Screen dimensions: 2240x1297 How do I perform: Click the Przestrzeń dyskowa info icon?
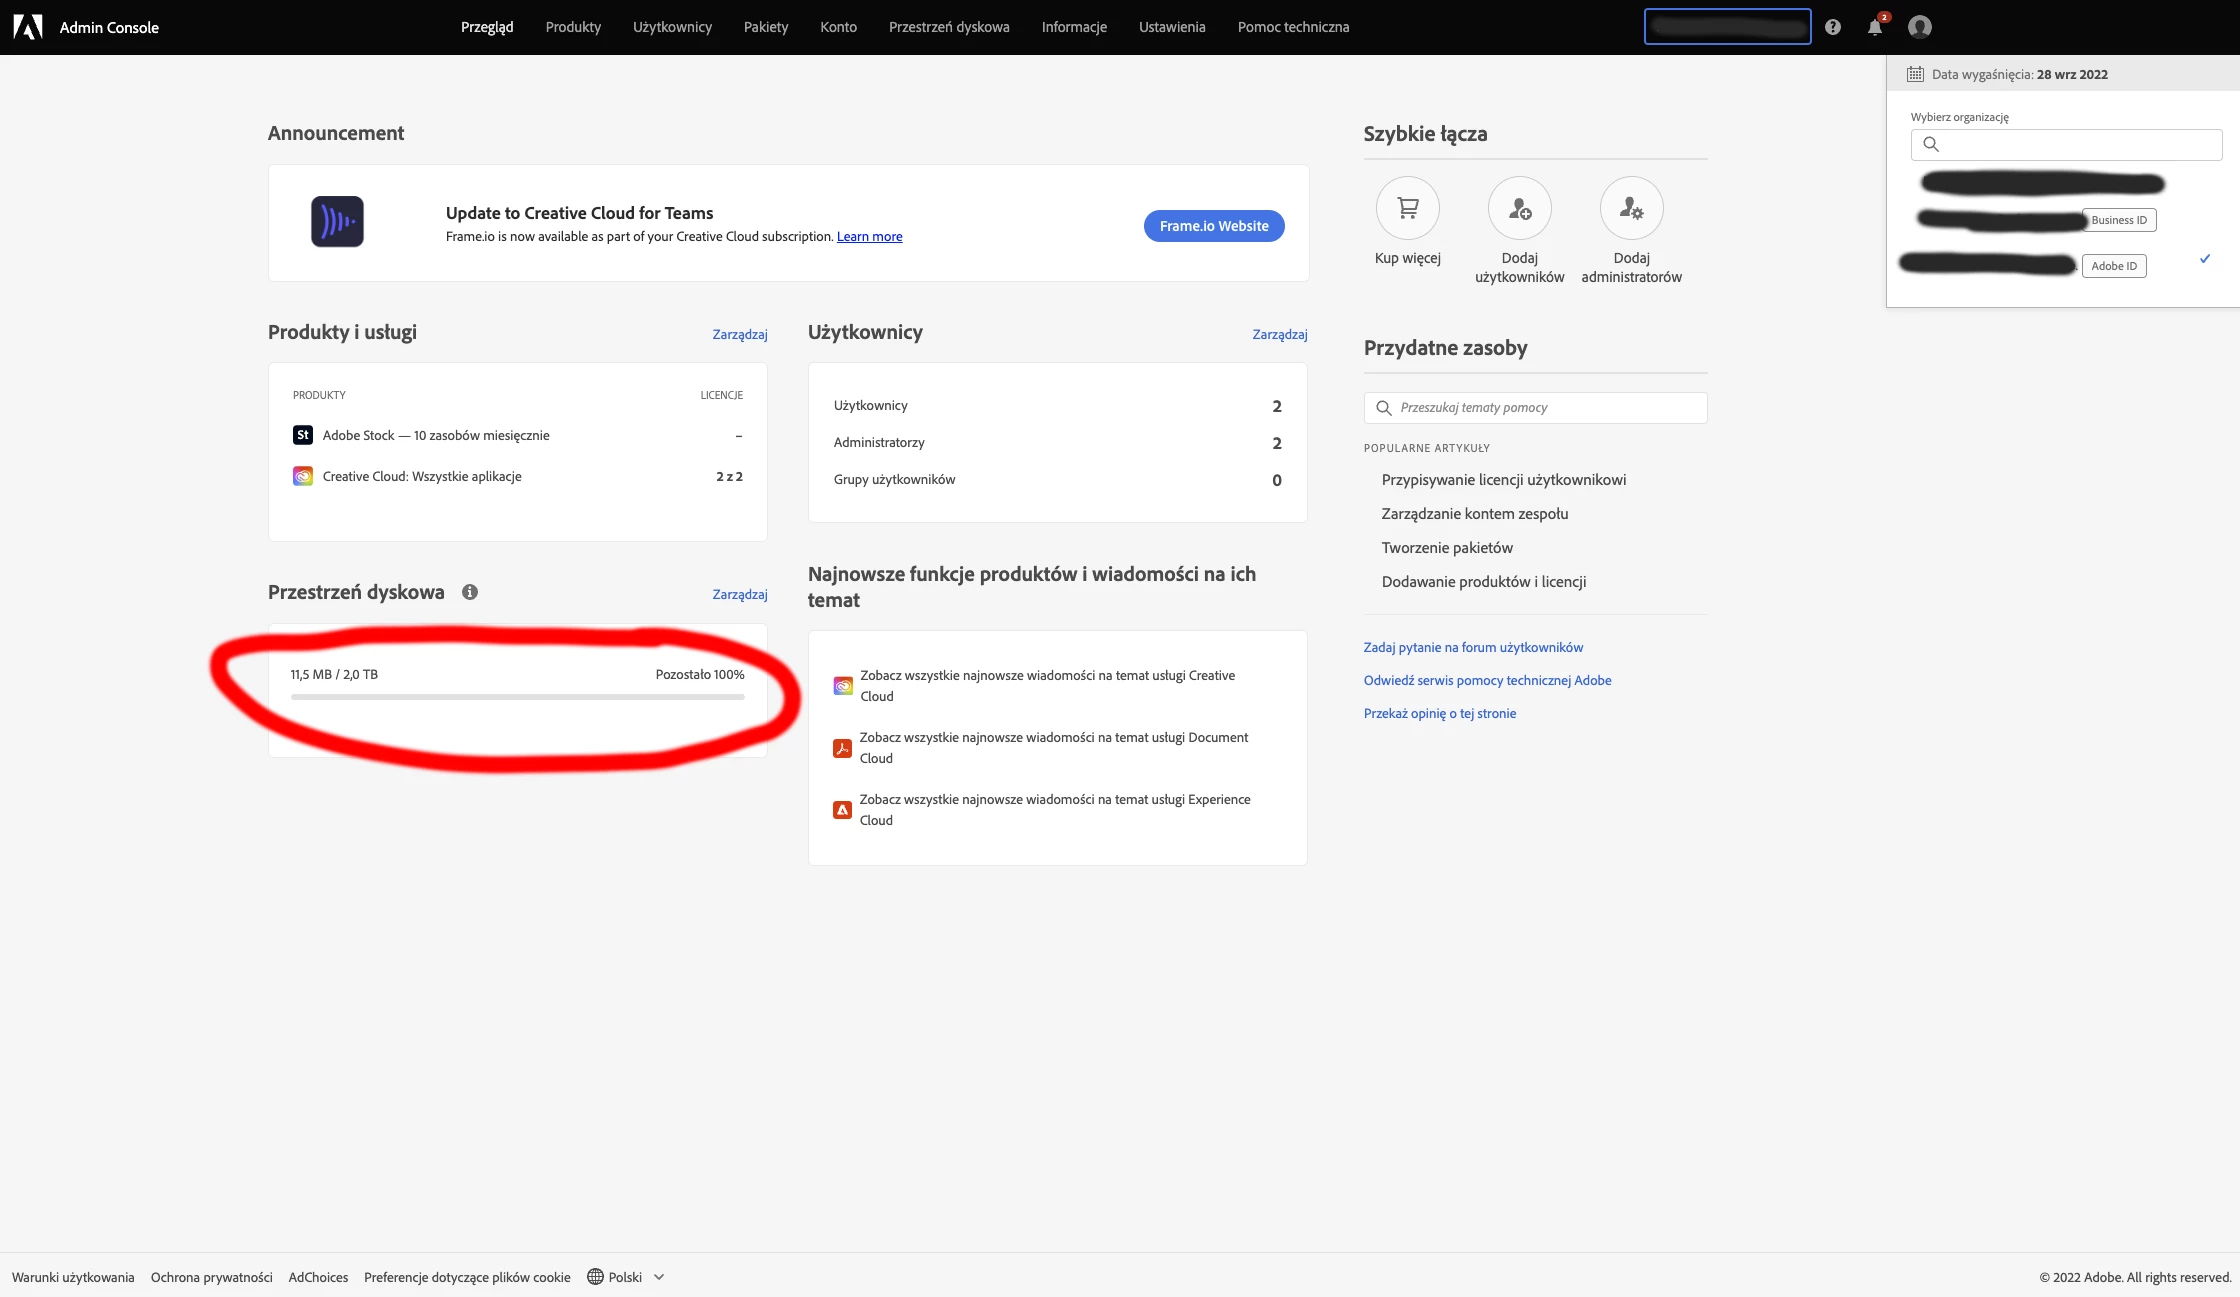click(470, 592)
